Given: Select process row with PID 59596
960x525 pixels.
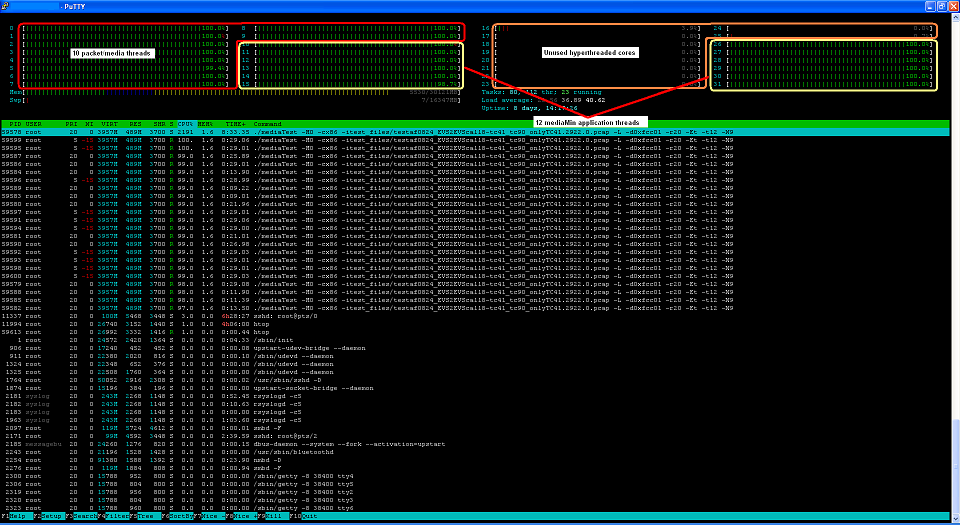Looking at the screenshot, I should (x=475, y=180).
